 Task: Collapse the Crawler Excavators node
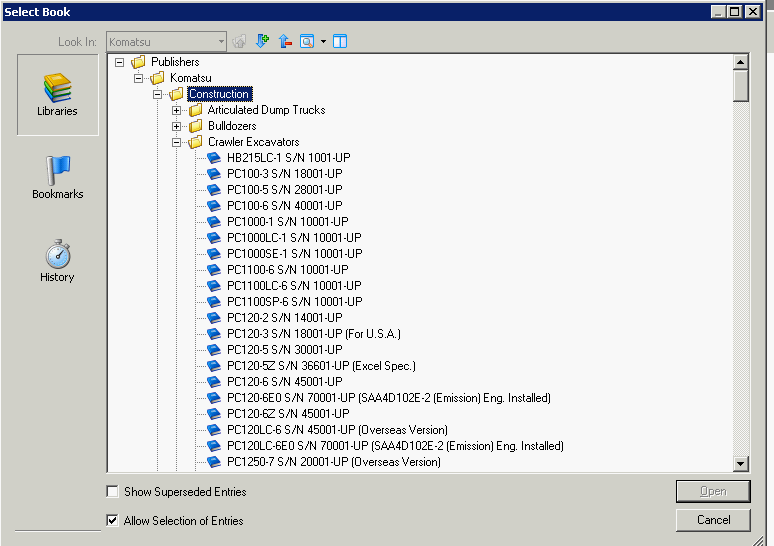click(x=176, y=142)
